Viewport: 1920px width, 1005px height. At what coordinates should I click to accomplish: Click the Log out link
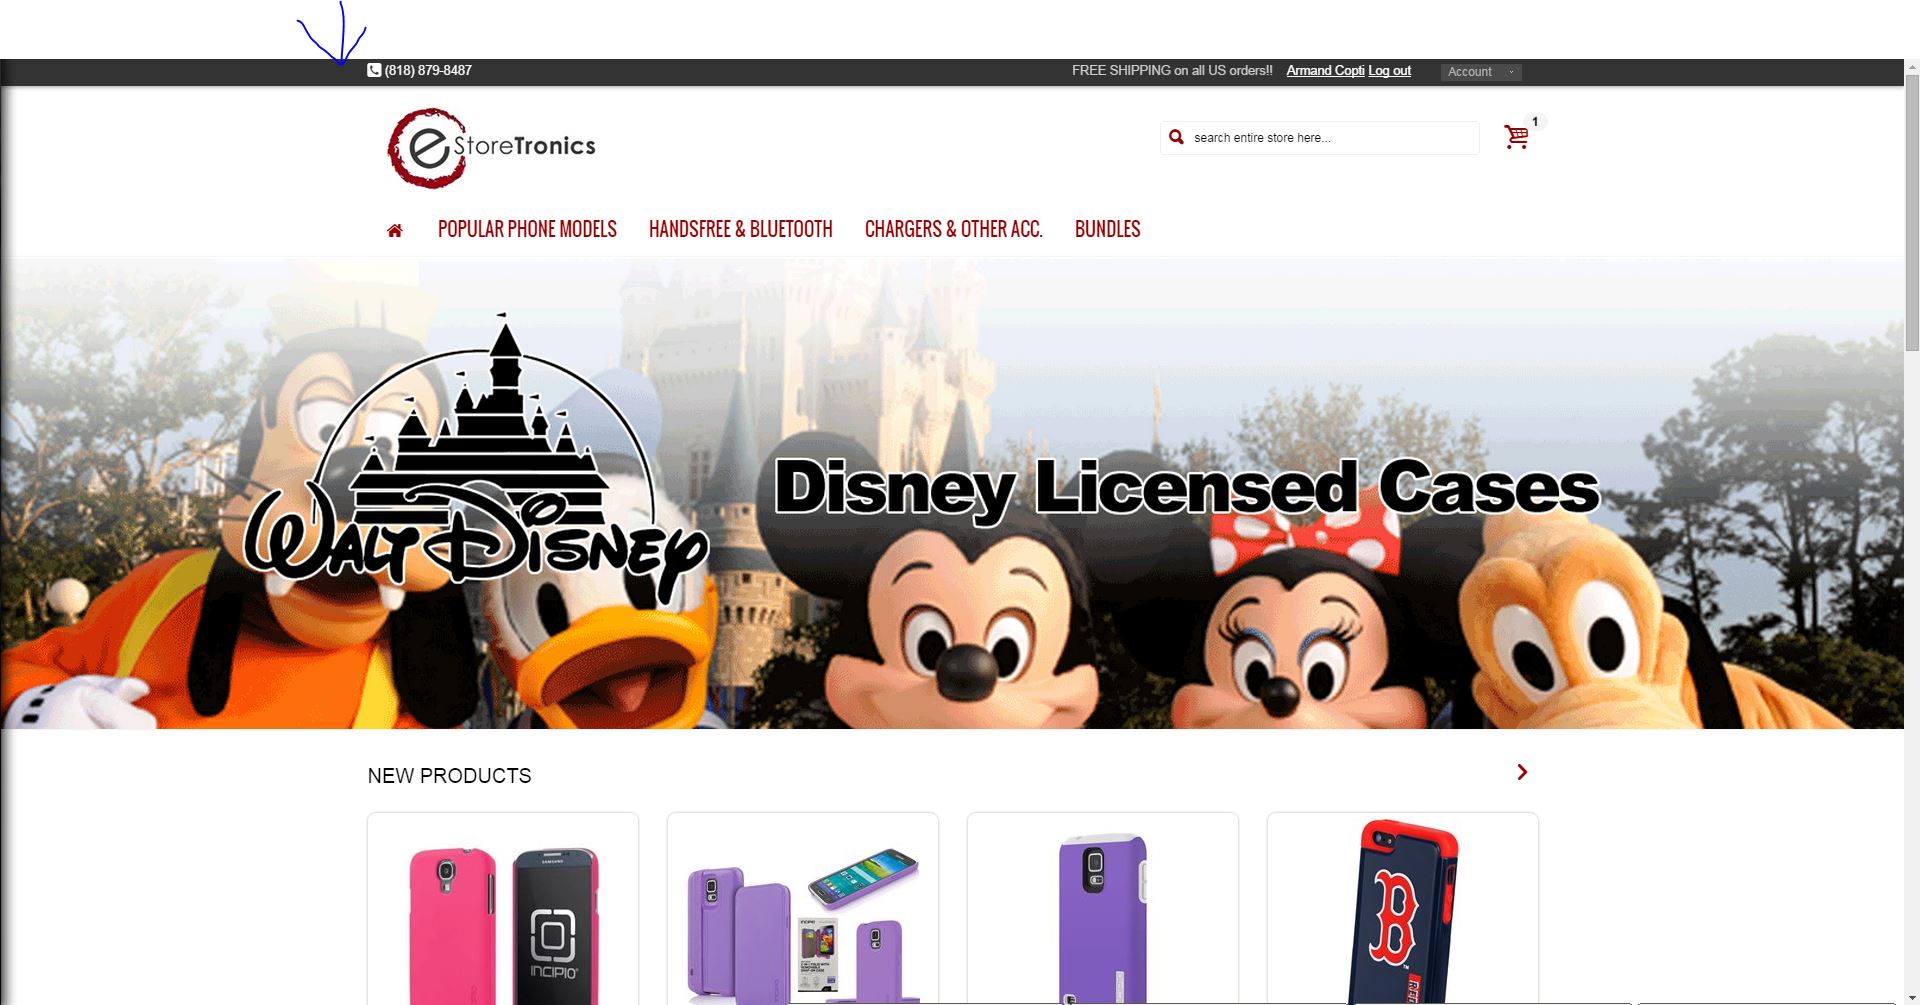tap(1390, 70)
